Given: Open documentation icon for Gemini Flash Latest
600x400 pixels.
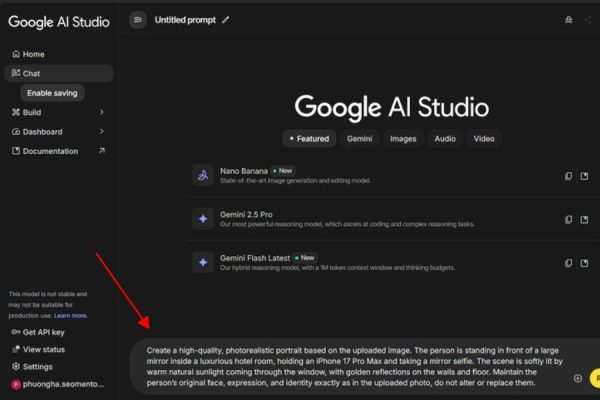Looking at the screenshot, I should tap(585, 262).
